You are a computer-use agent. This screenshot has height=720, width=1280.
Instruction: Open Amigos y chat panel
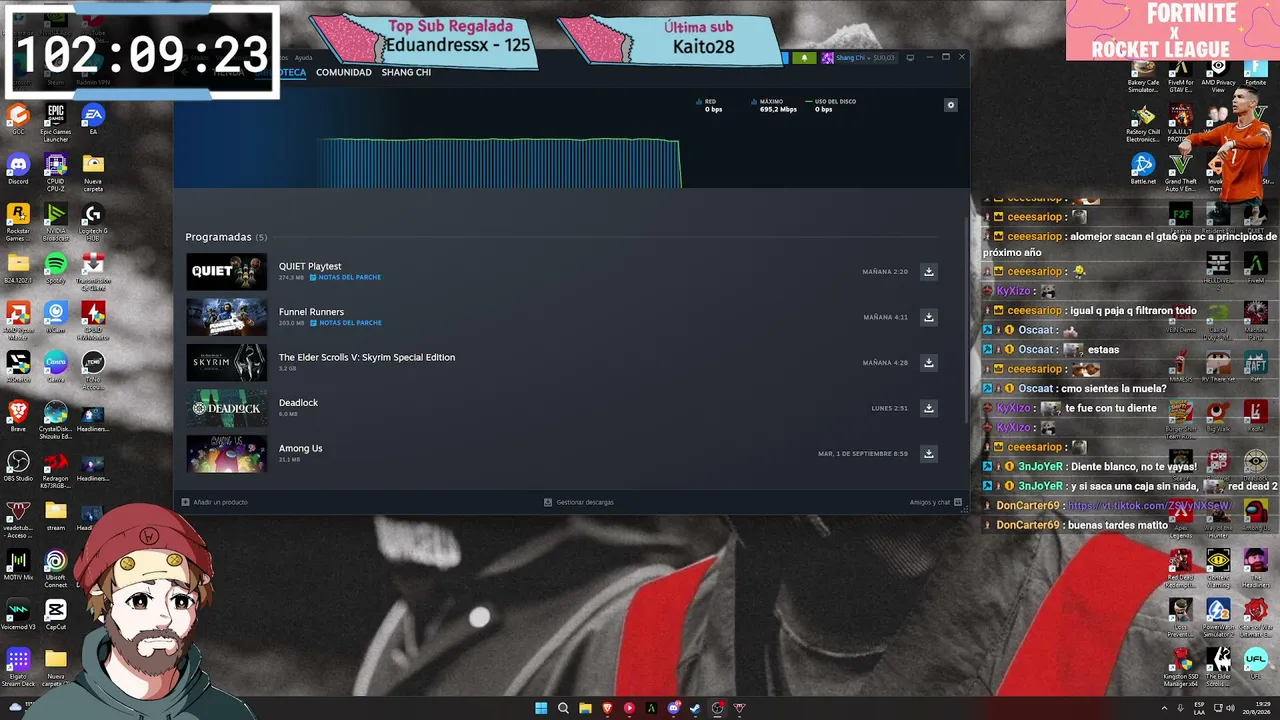[936, 502]
